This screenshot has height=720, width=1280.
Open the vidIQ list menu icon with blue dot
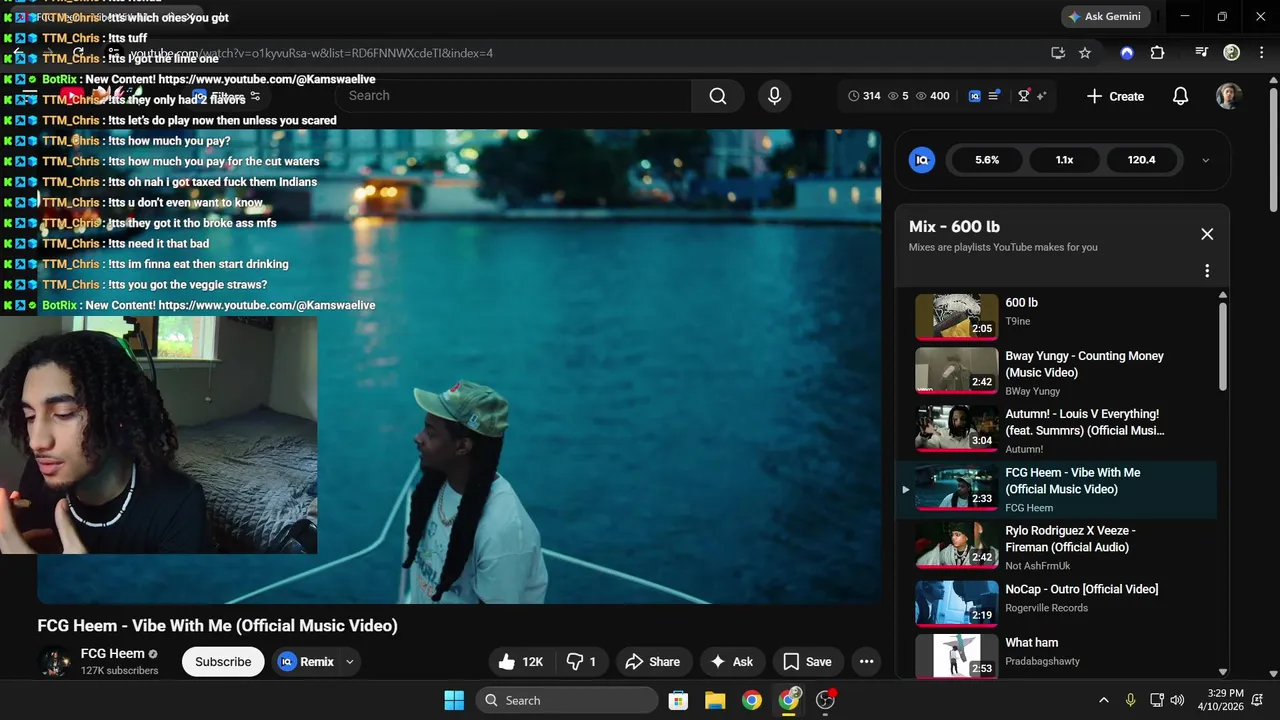pos(995,96)
